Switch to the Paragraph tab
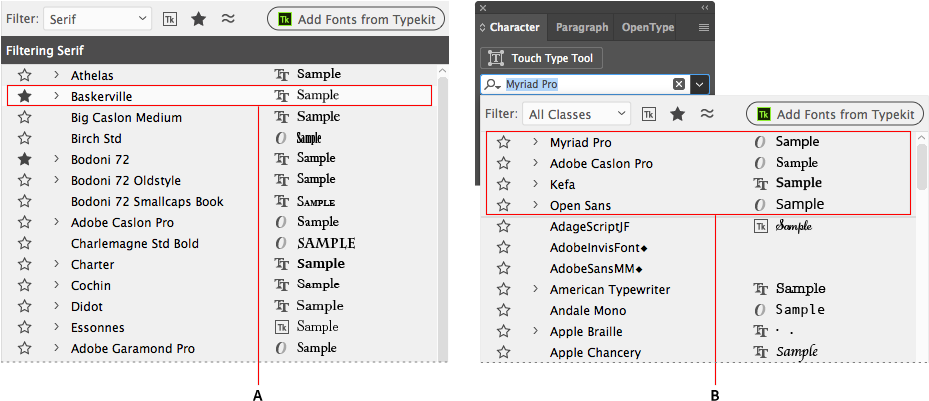 click(x=582, y=27)
